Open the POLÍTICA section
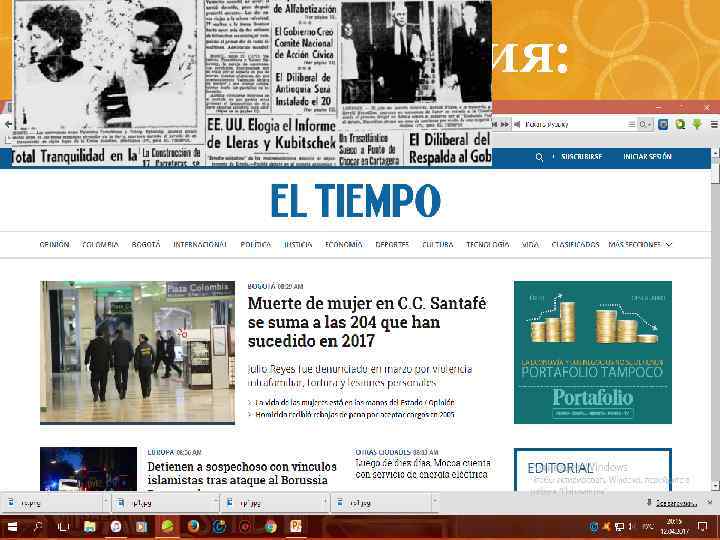This screenshot has width=720, height=540. pyautogui.click(x=255, y=245)
